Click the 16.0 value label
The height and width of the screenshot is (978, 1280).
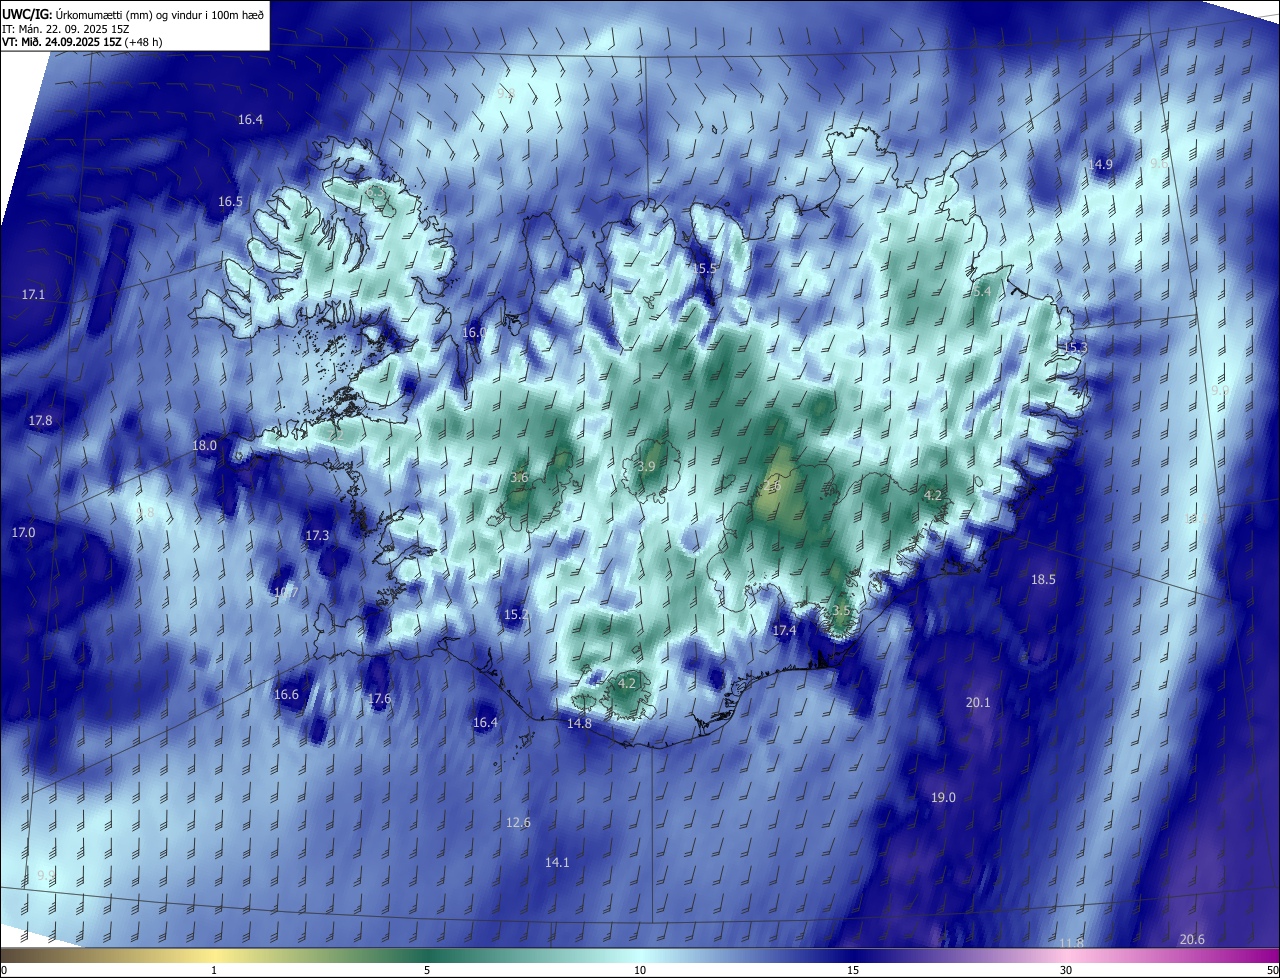[x=474, y=332]
